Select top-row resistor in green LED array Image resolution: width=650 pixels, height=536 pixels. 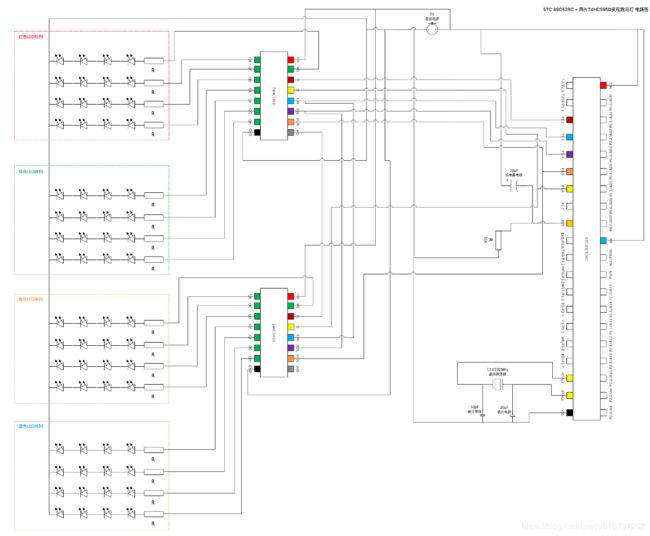point(154,195)
